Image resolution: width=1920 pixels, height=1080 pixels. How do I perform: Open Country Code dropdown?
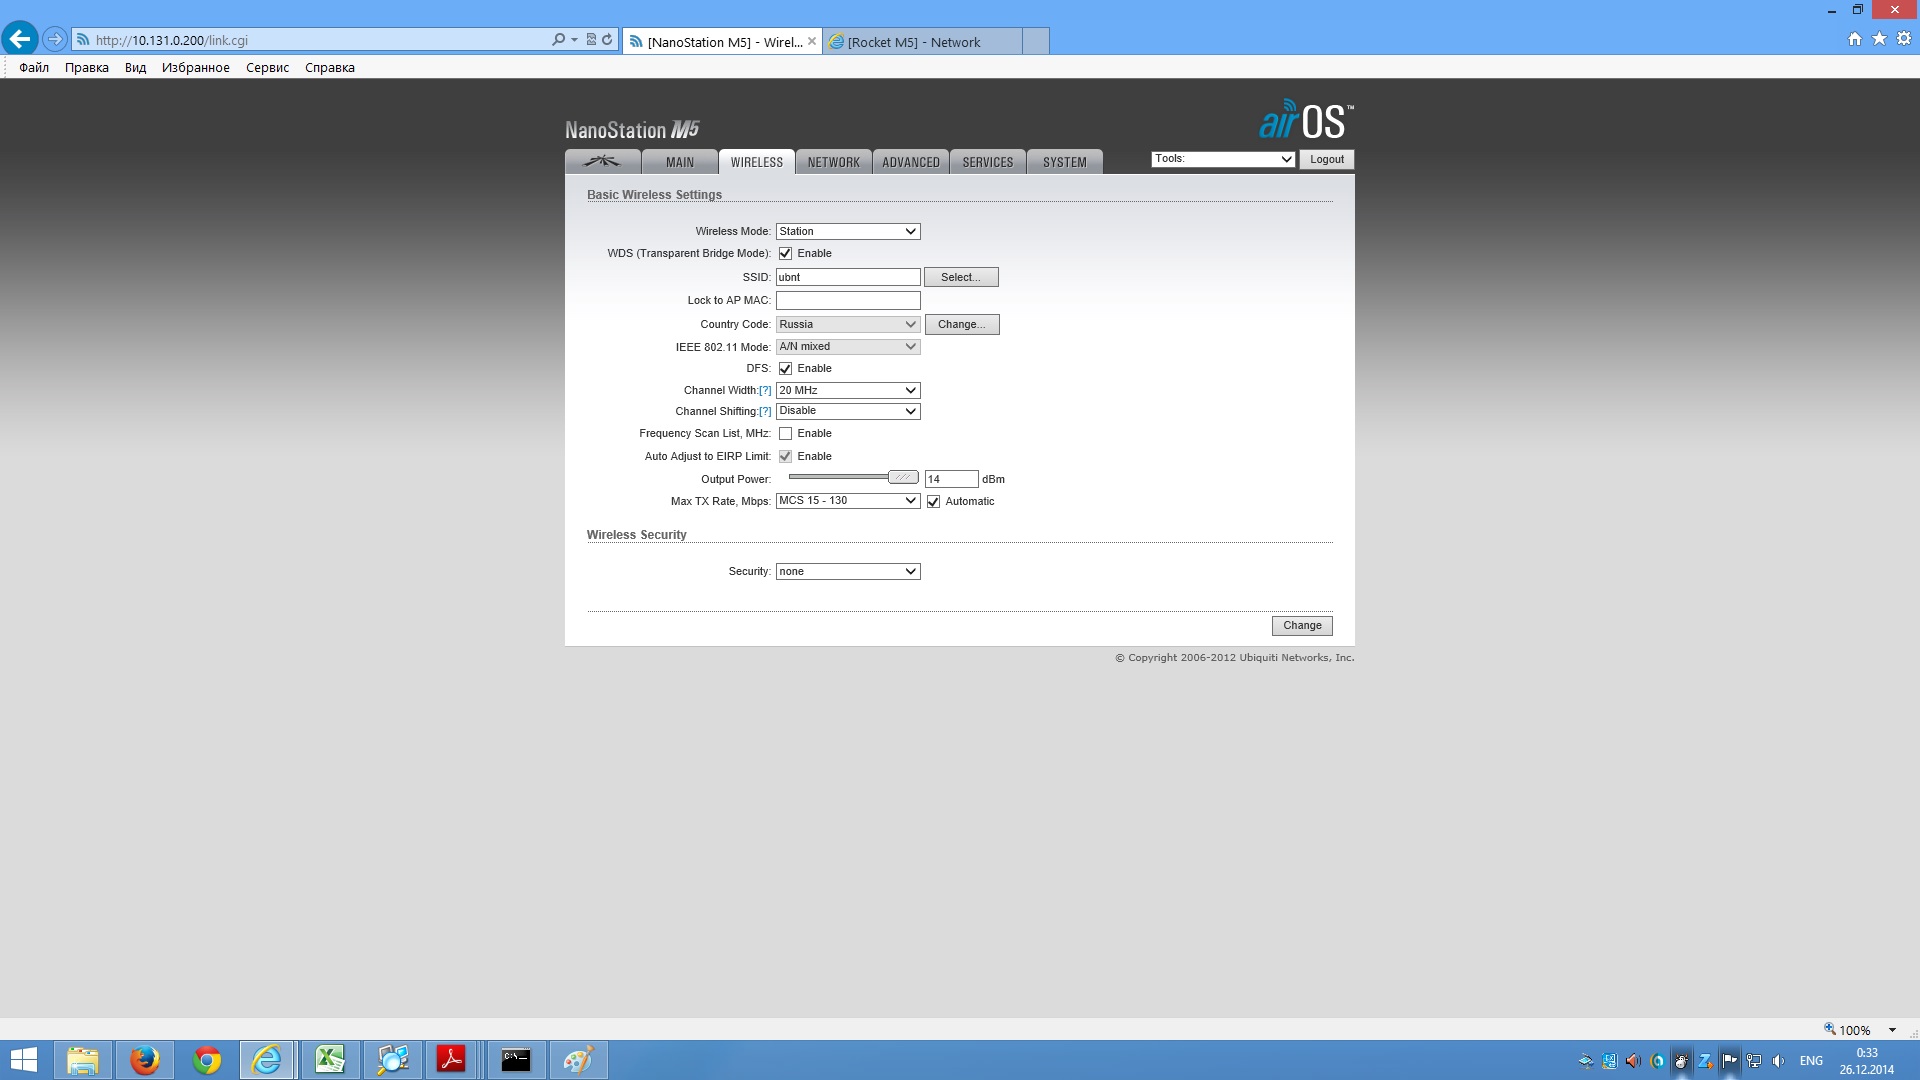click(x=848, y=325)
